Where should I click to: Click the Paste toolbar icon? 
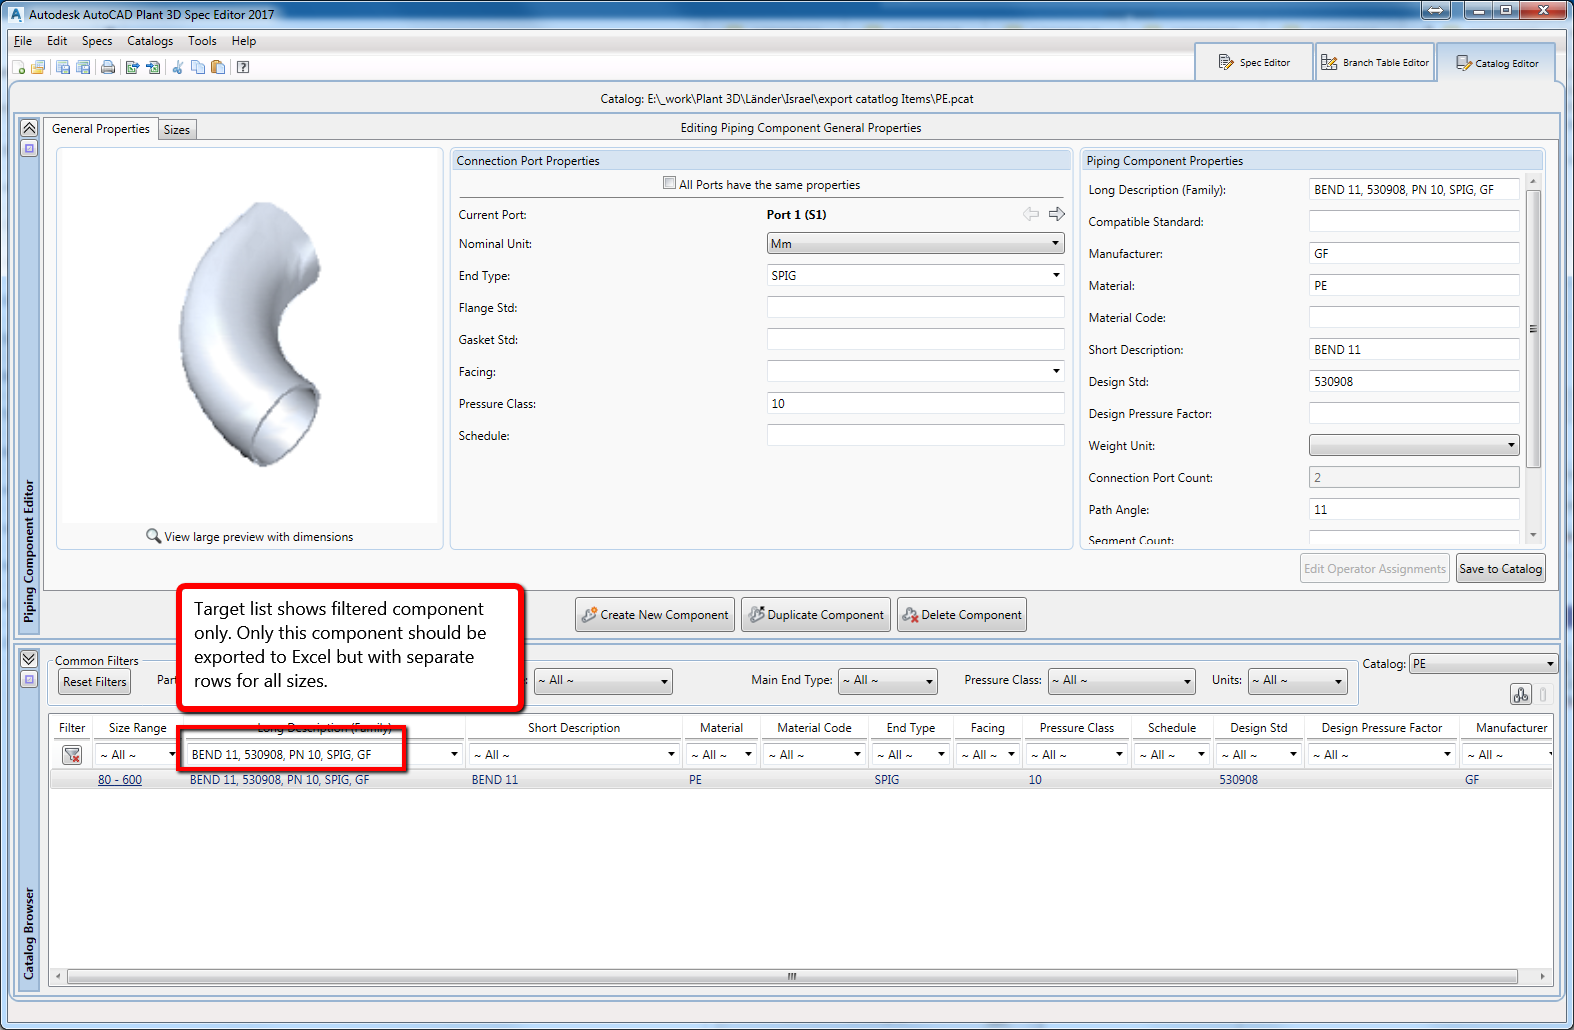[x=218, y=67]
